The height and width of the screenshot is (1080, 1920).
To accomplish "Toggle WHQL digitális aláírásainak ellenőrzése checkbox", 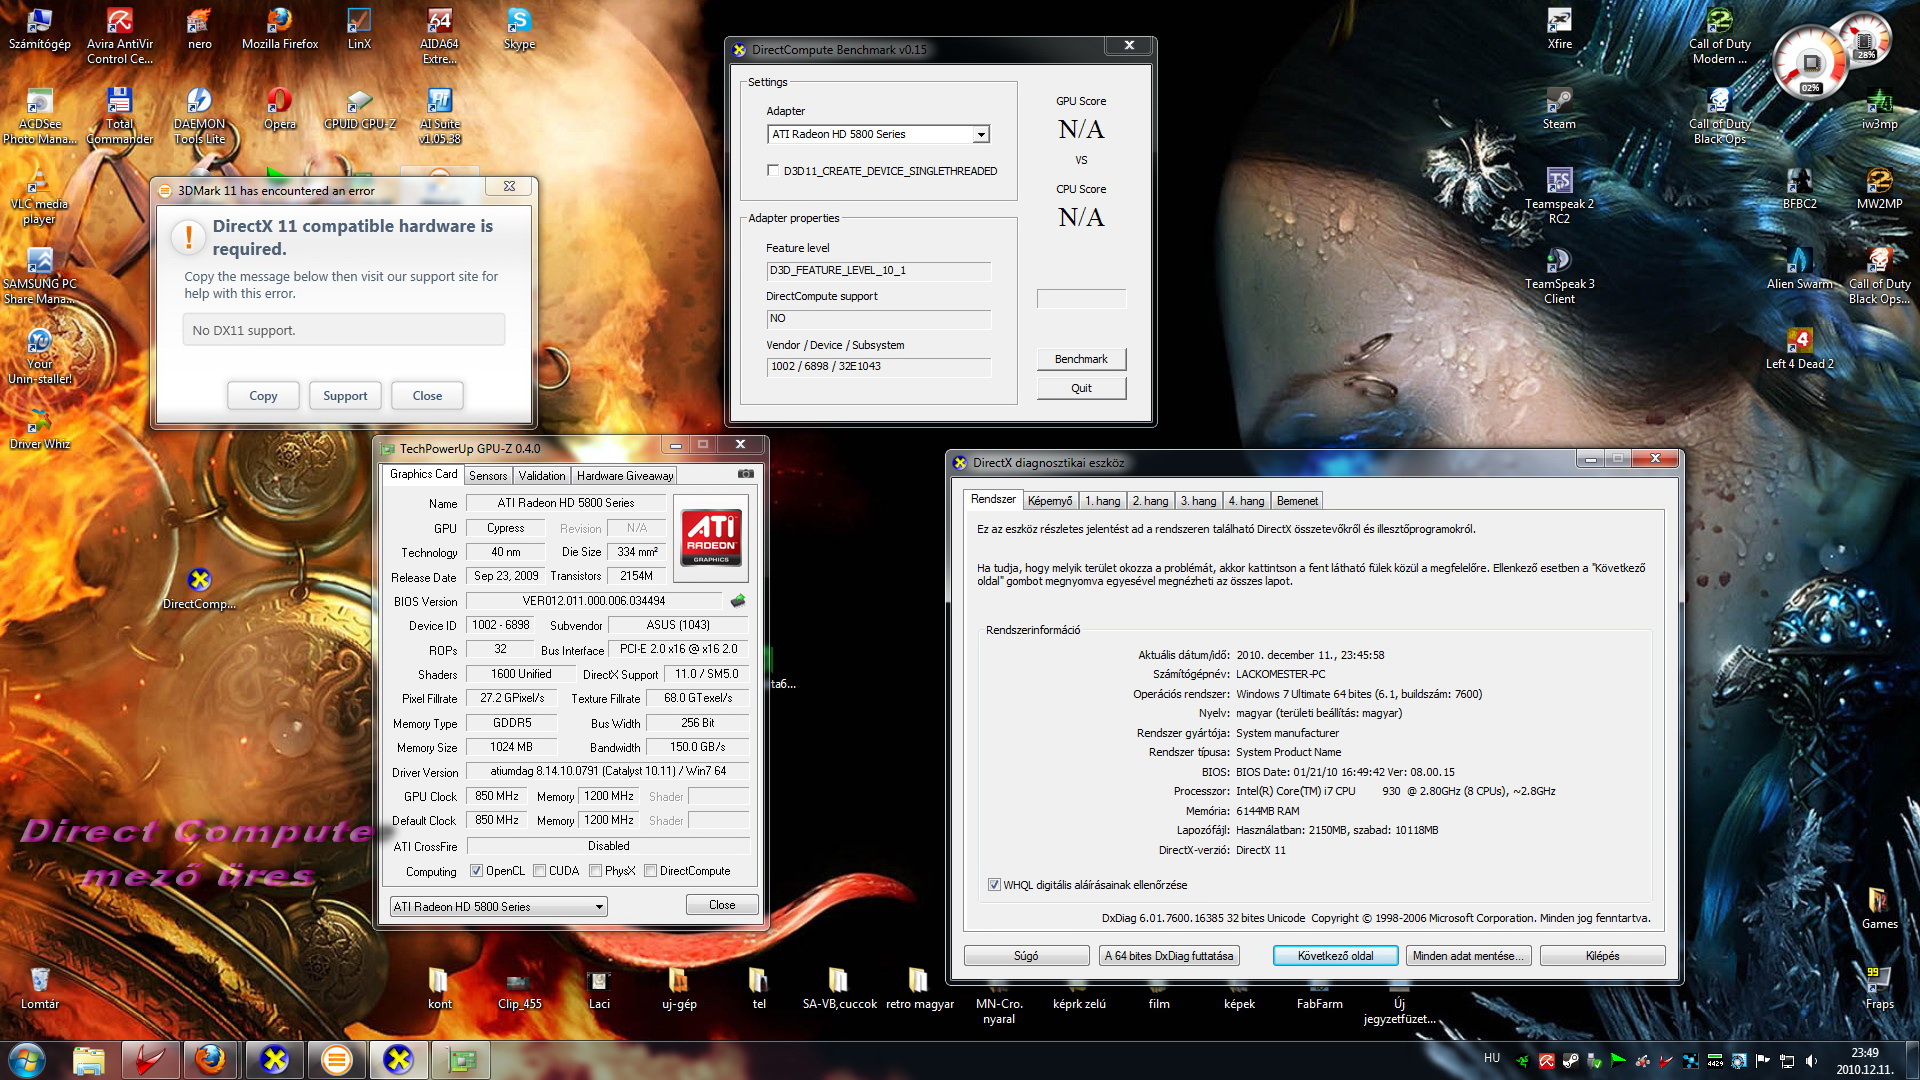I will click(994, 885).
